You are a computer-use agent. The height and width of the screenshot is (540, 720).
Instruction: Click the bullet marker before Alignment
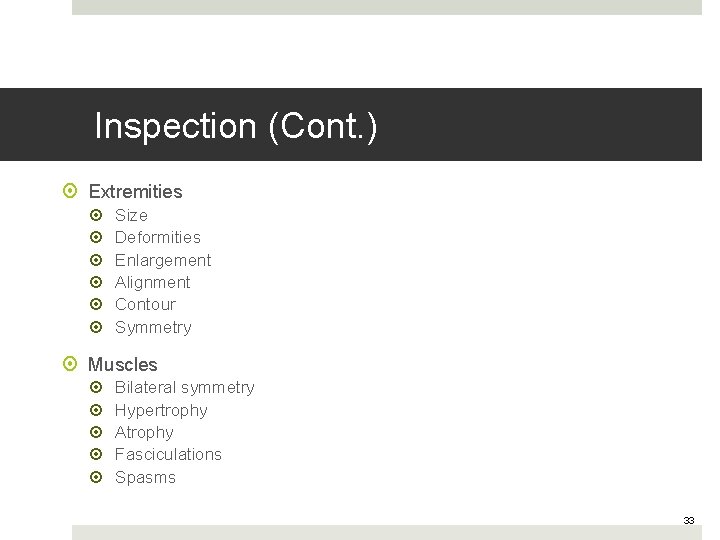96,283
